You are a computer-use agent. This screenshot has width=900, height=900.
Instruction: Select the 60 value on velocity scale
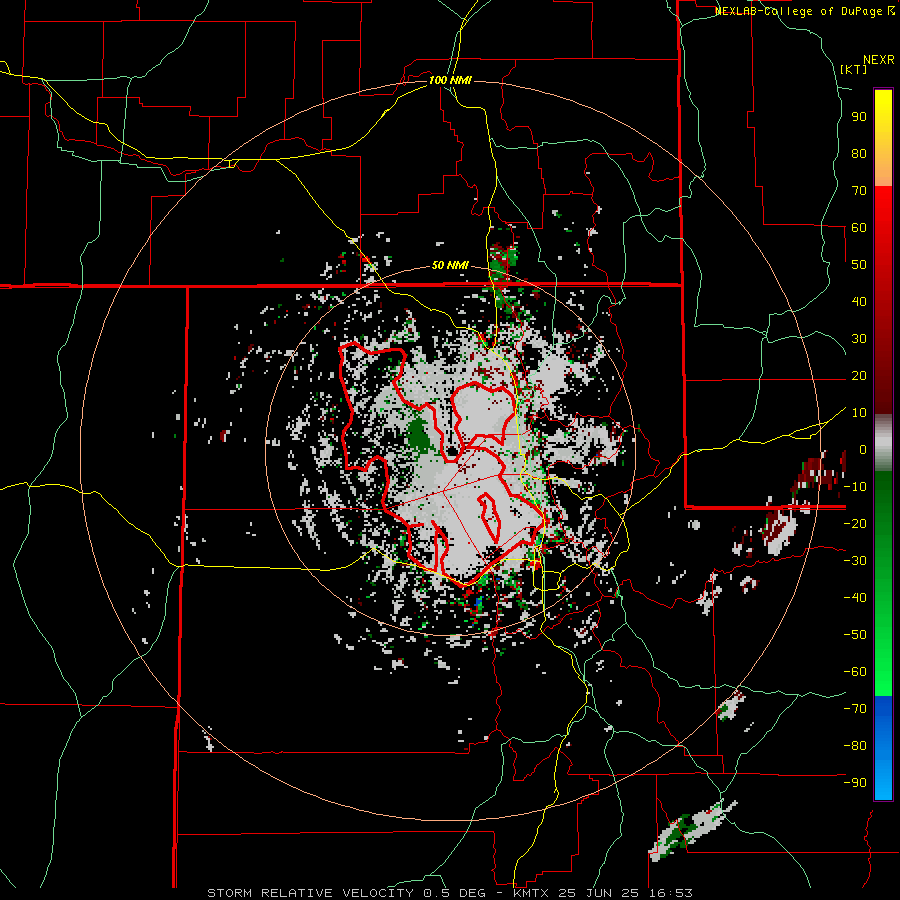(859, 227)
